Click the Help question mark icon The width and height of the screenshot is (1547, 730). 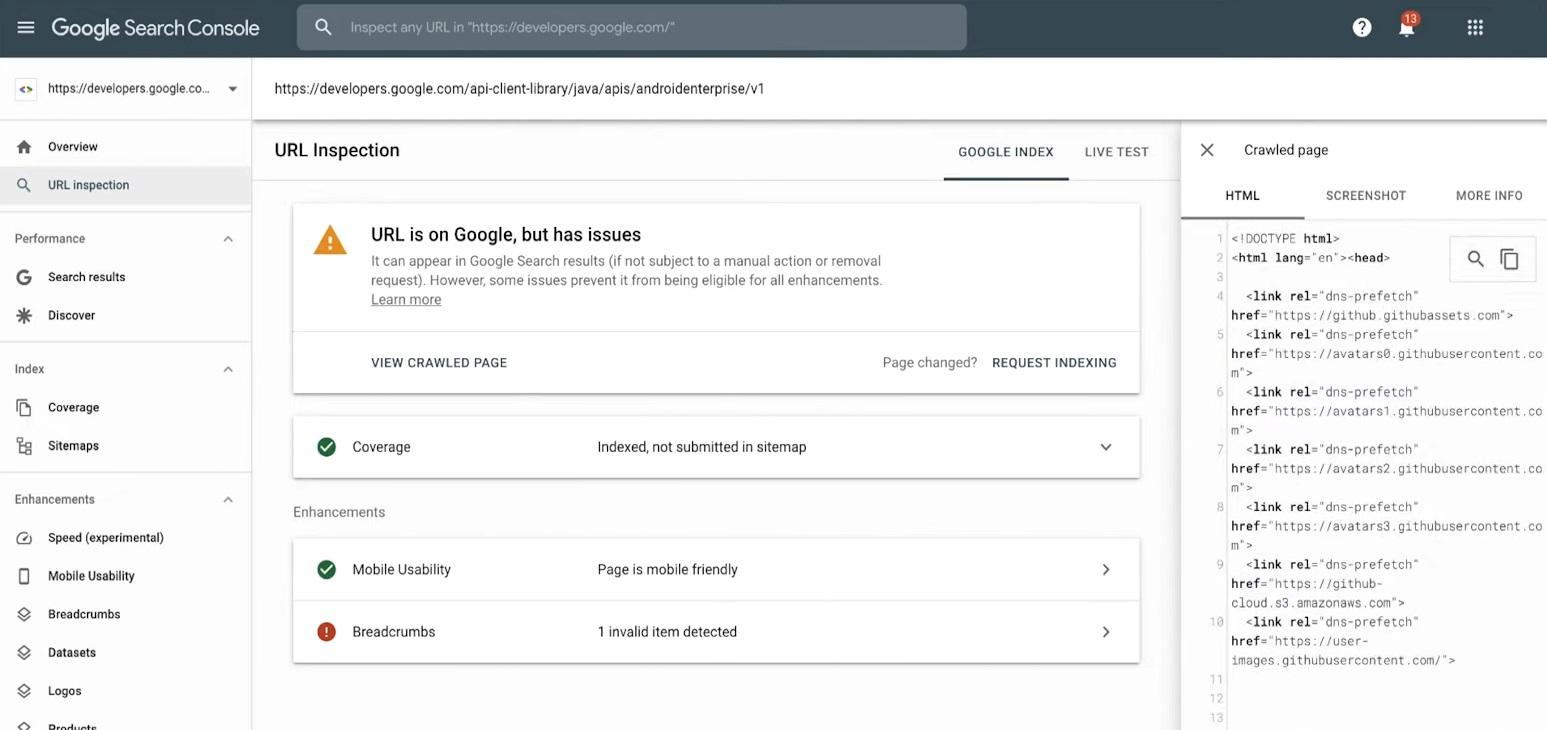(1361, 28)
